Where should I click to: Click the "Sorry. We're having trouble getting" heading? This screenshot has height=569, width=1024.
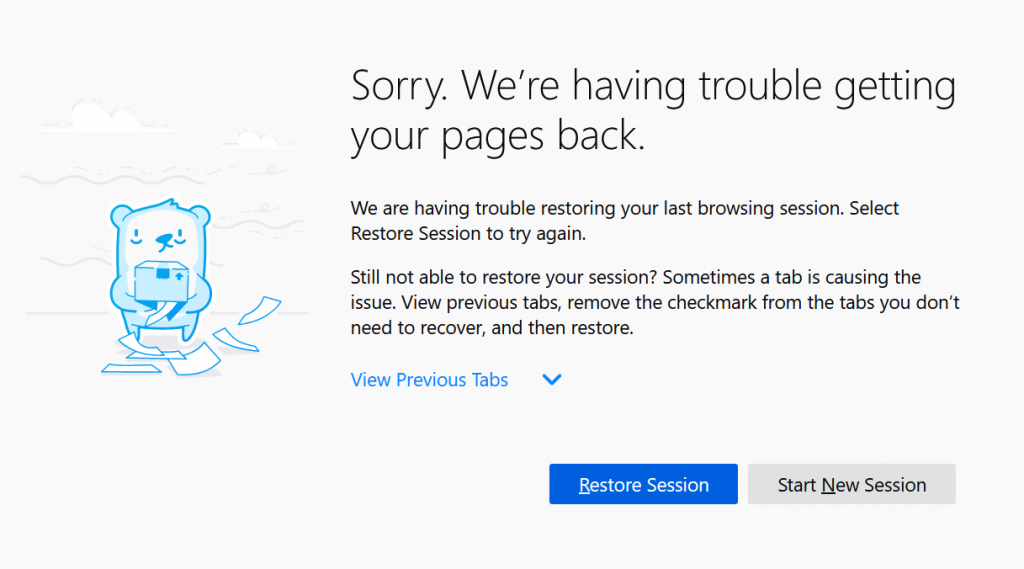click(653, 88)
